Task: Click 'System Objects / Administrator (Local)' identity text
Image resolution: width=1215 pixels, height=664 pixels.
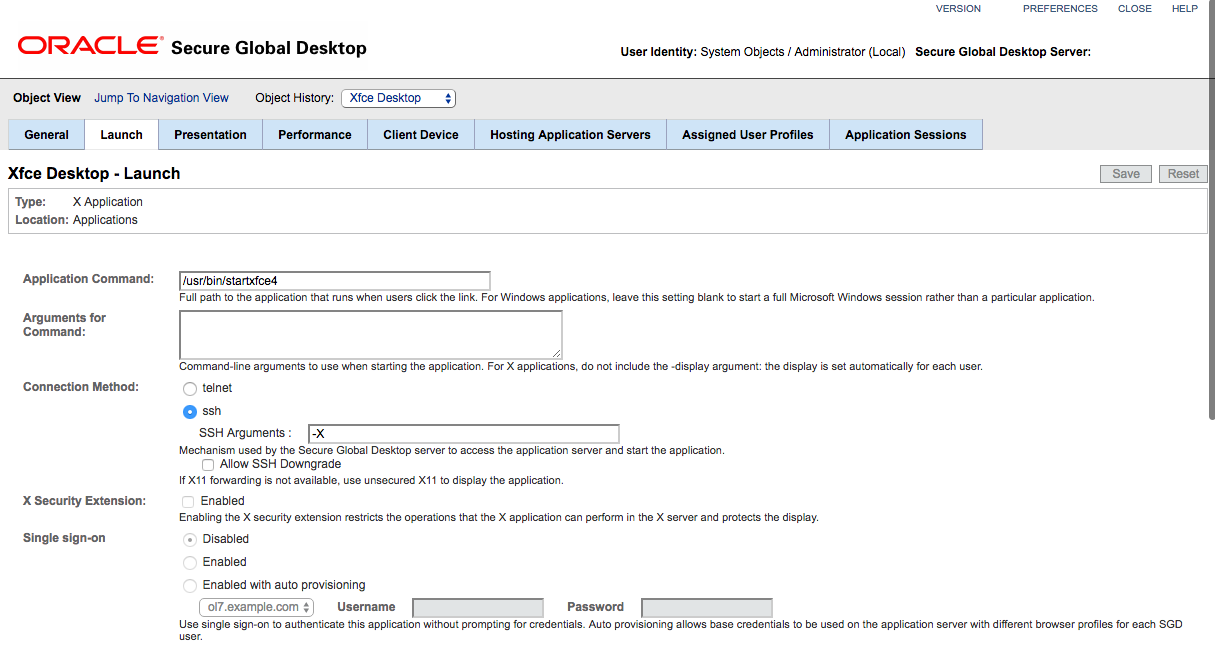Action: tap(803, 52)
